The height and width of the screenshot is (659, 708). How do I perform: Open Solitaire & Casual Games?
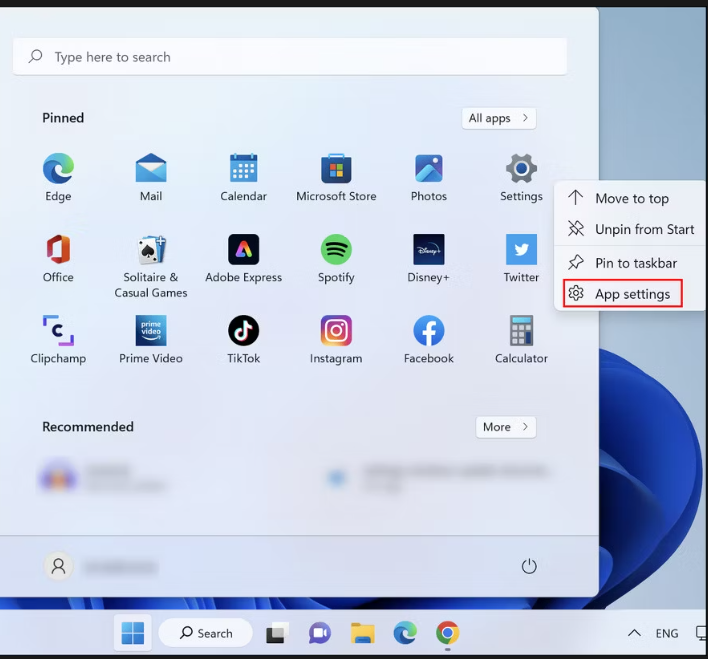(151, 266)
